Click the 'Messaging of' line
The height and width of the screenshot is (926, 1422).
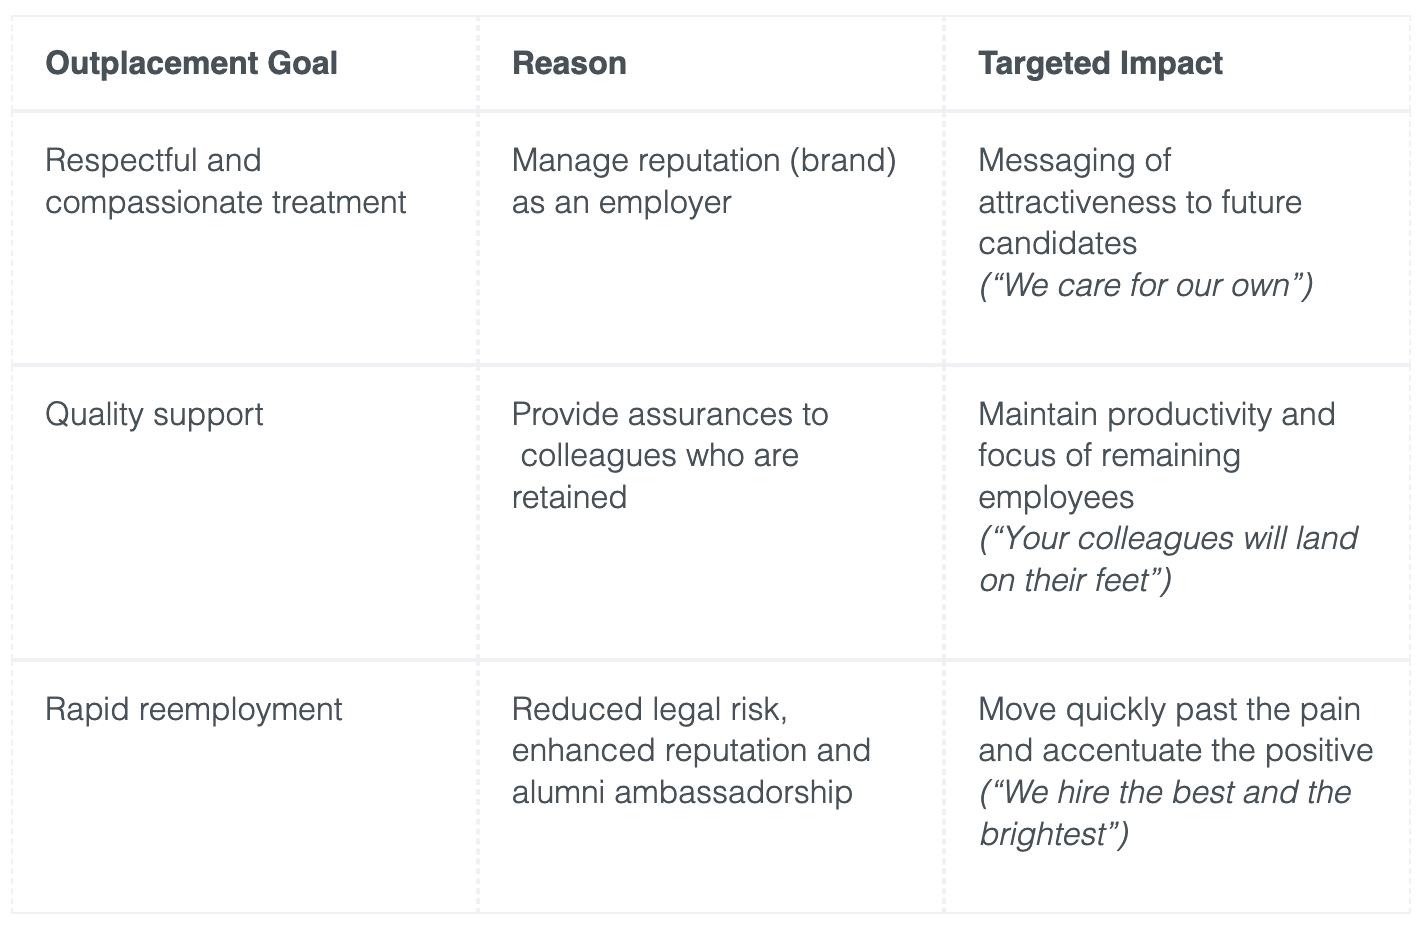(x=1074, y=160)
